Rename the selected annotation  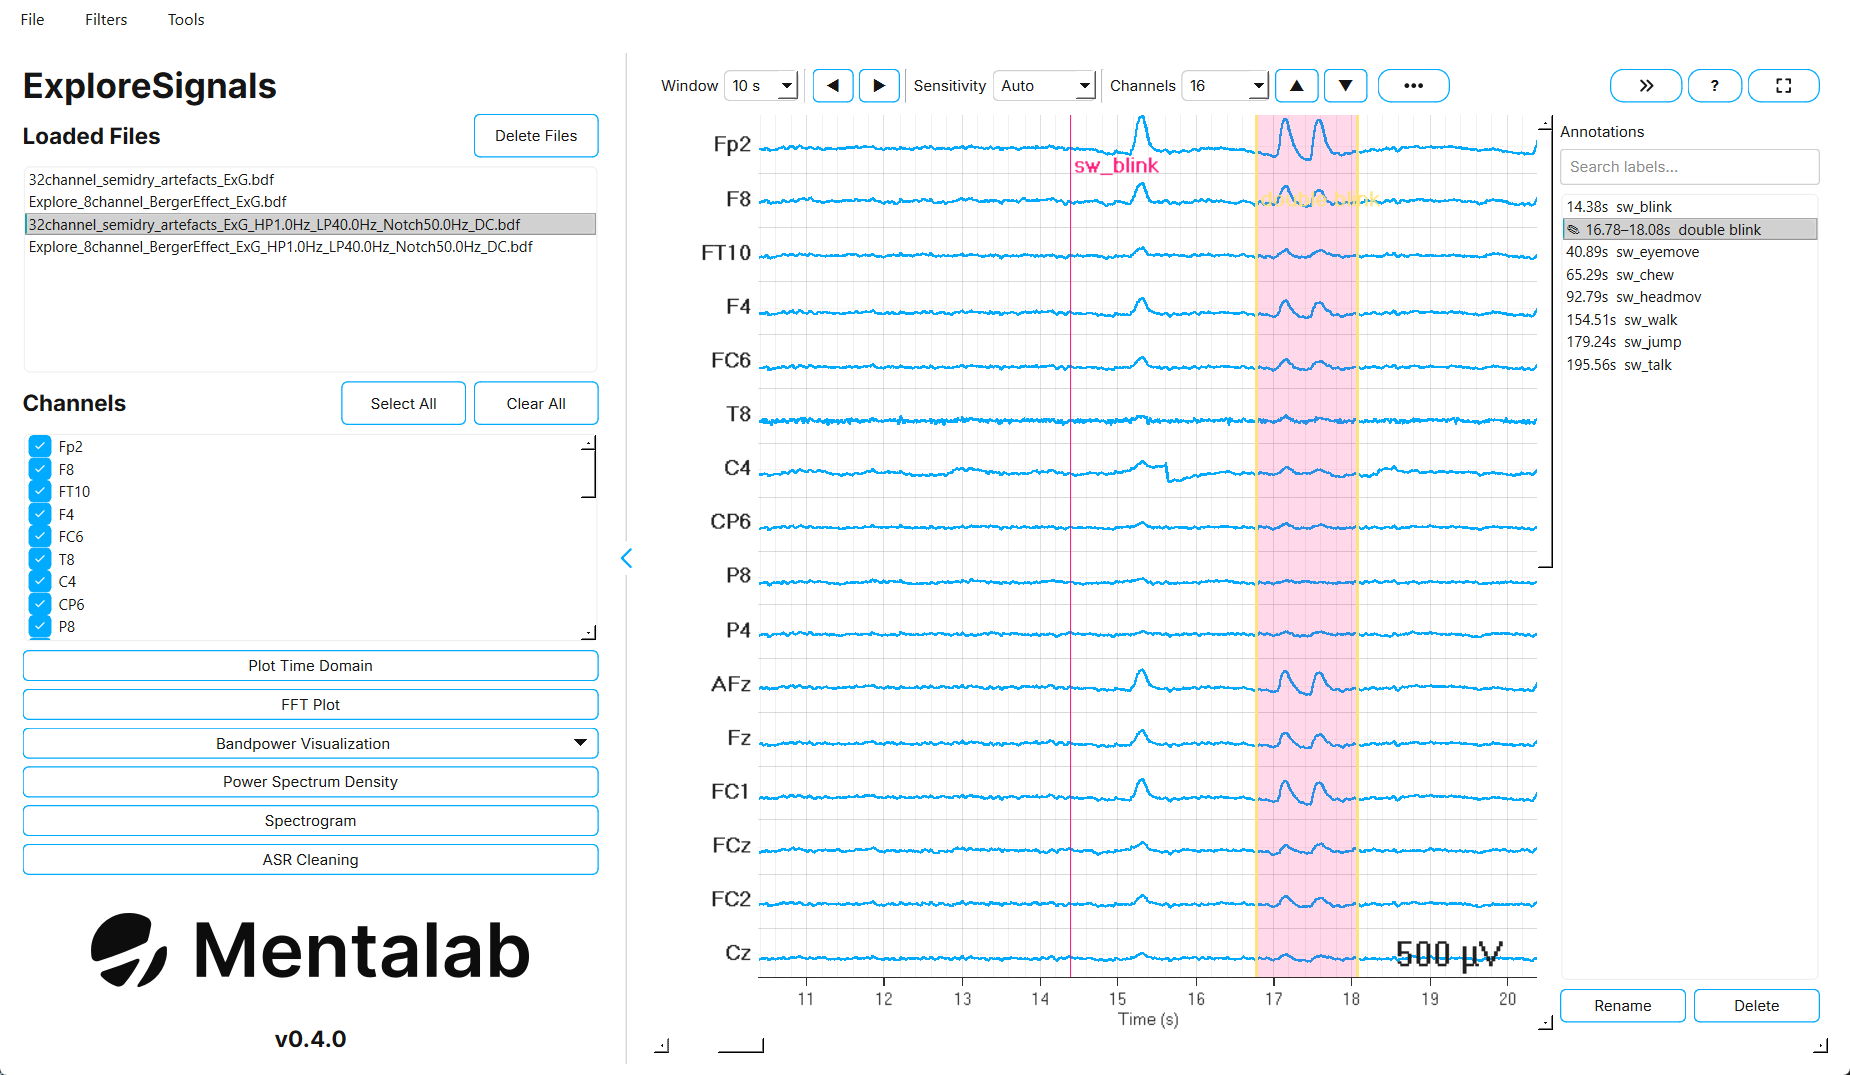tap(1622, 1006)
